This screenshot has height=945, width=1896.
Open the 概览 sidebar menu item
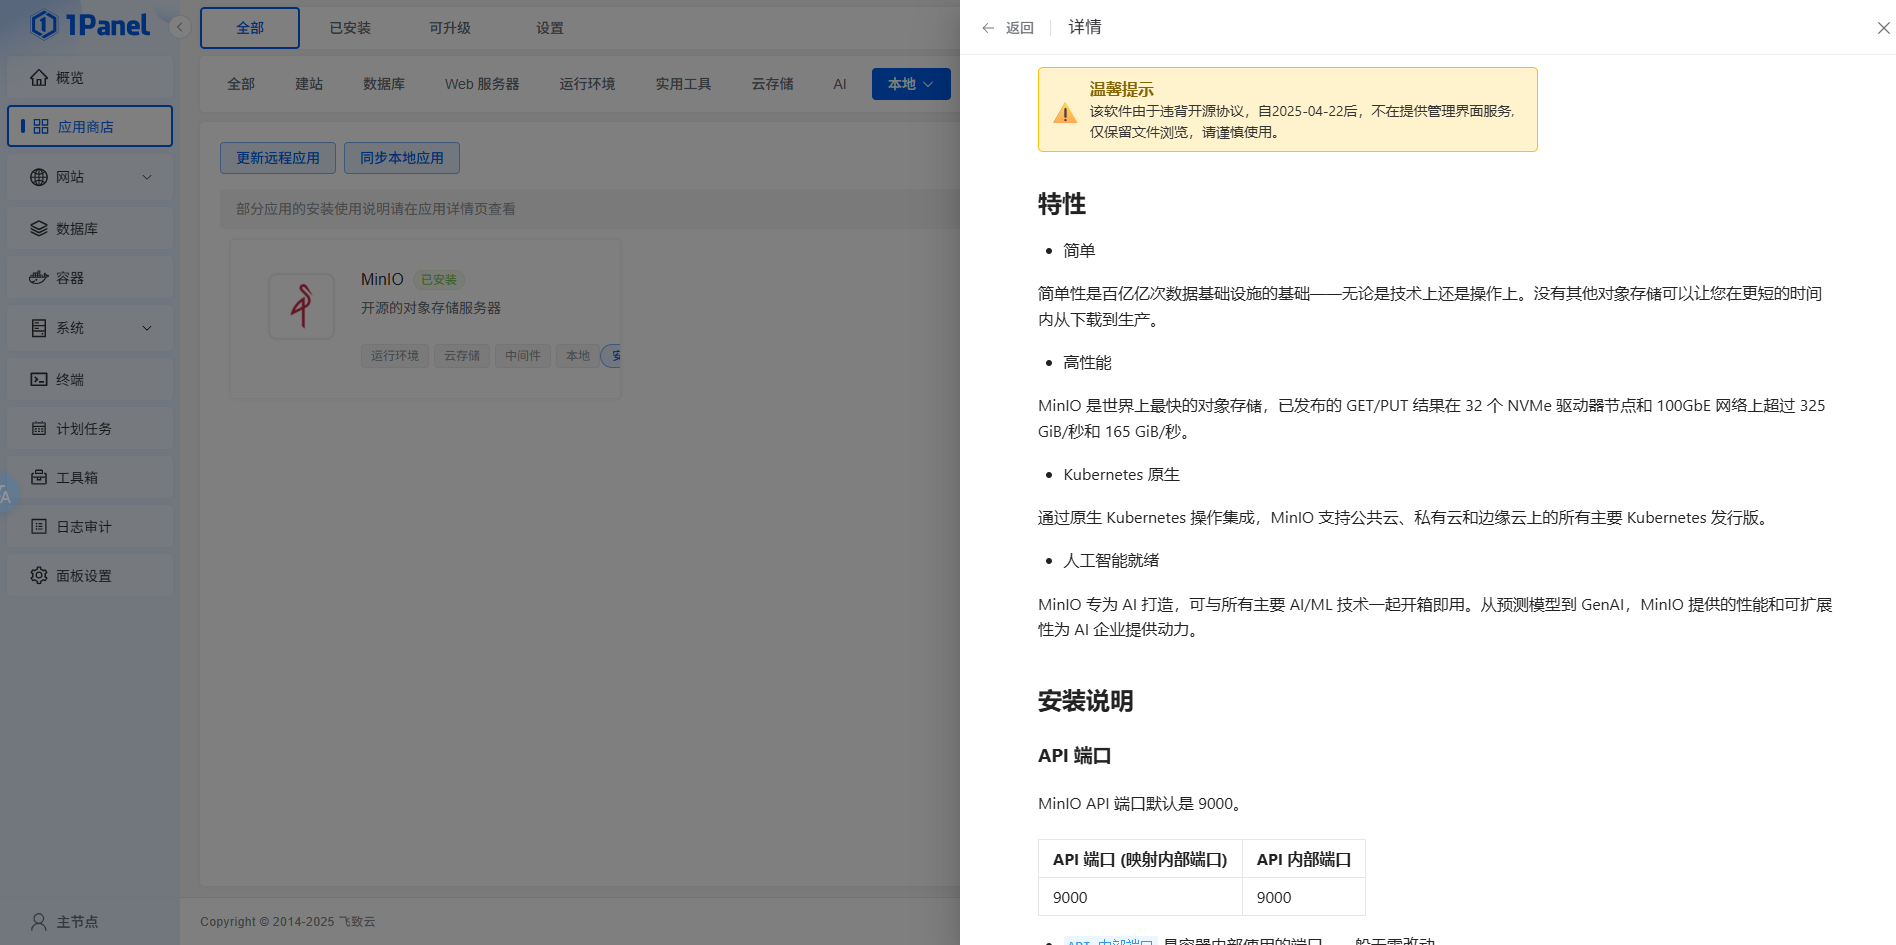pyautogui.click(x=90, y=77)
